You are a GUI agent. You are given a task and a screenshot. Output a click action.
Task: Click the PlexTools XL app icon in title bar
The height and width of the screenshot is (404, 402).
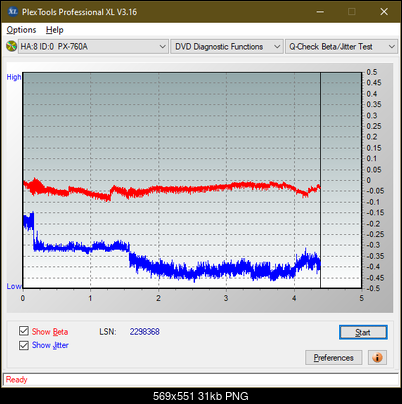tap(12, 12)
